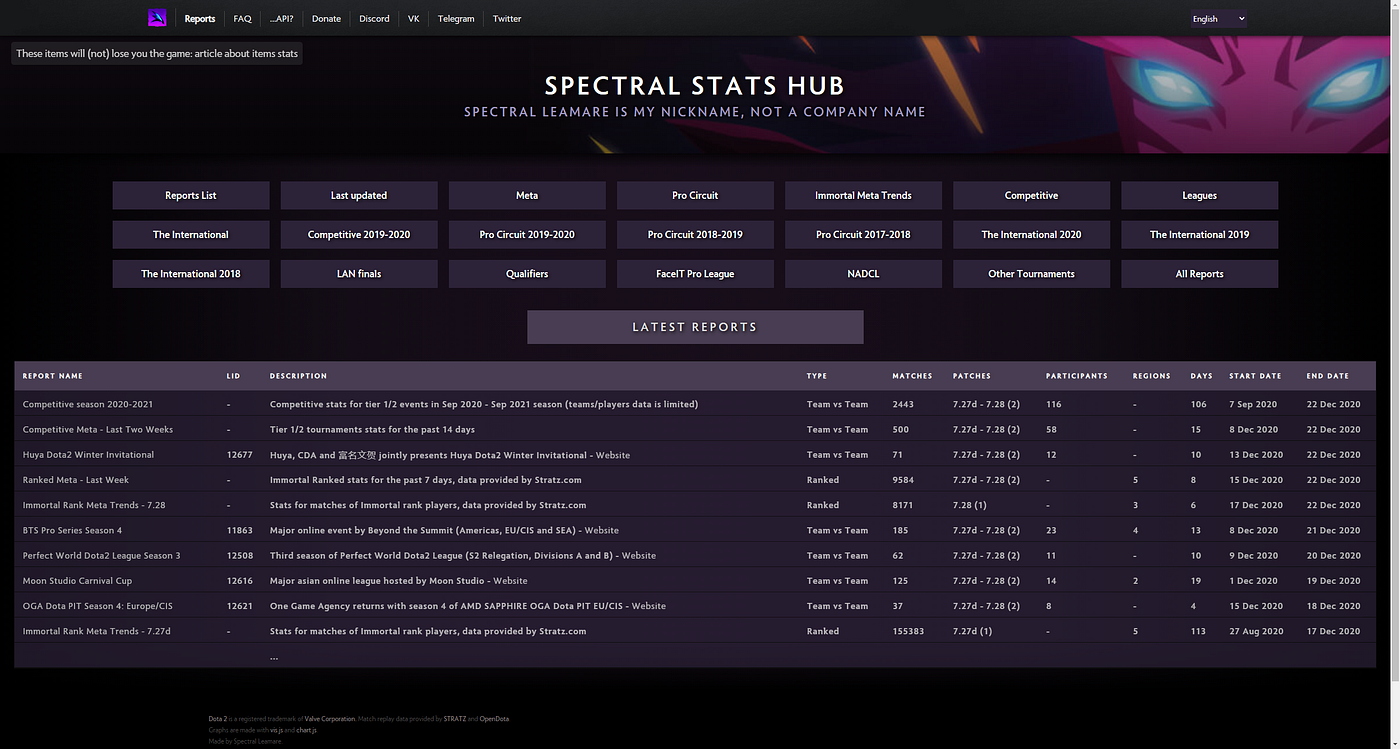Open the NADCL category
The width and height of the screenshot is (1400, 749).
pos(863,273)
